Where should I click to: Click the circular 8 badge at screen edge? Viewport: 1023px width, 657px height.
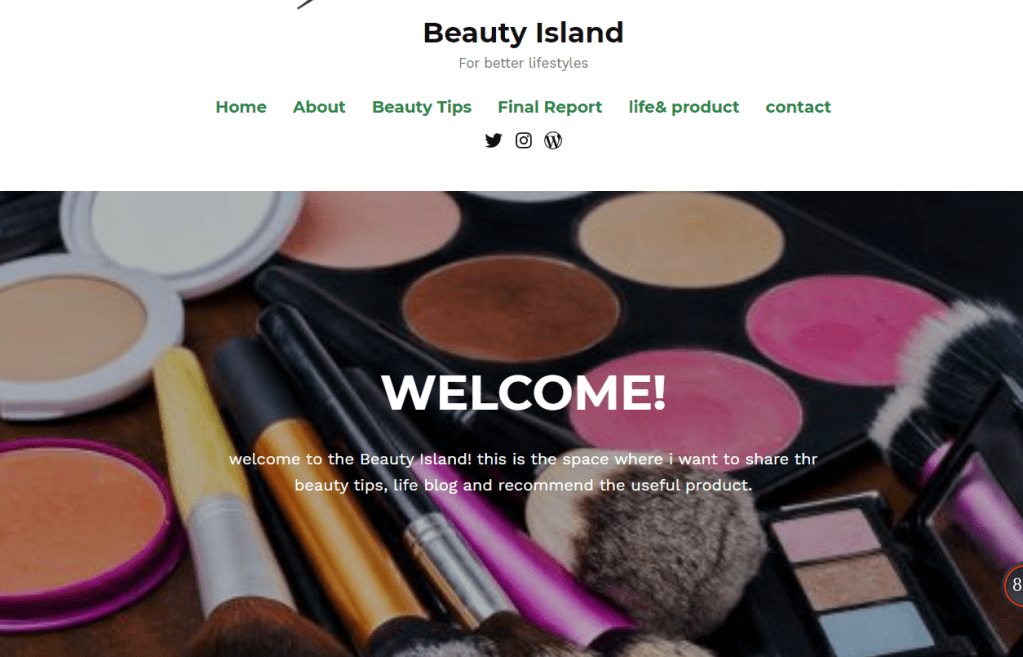tap(1014, 585)
